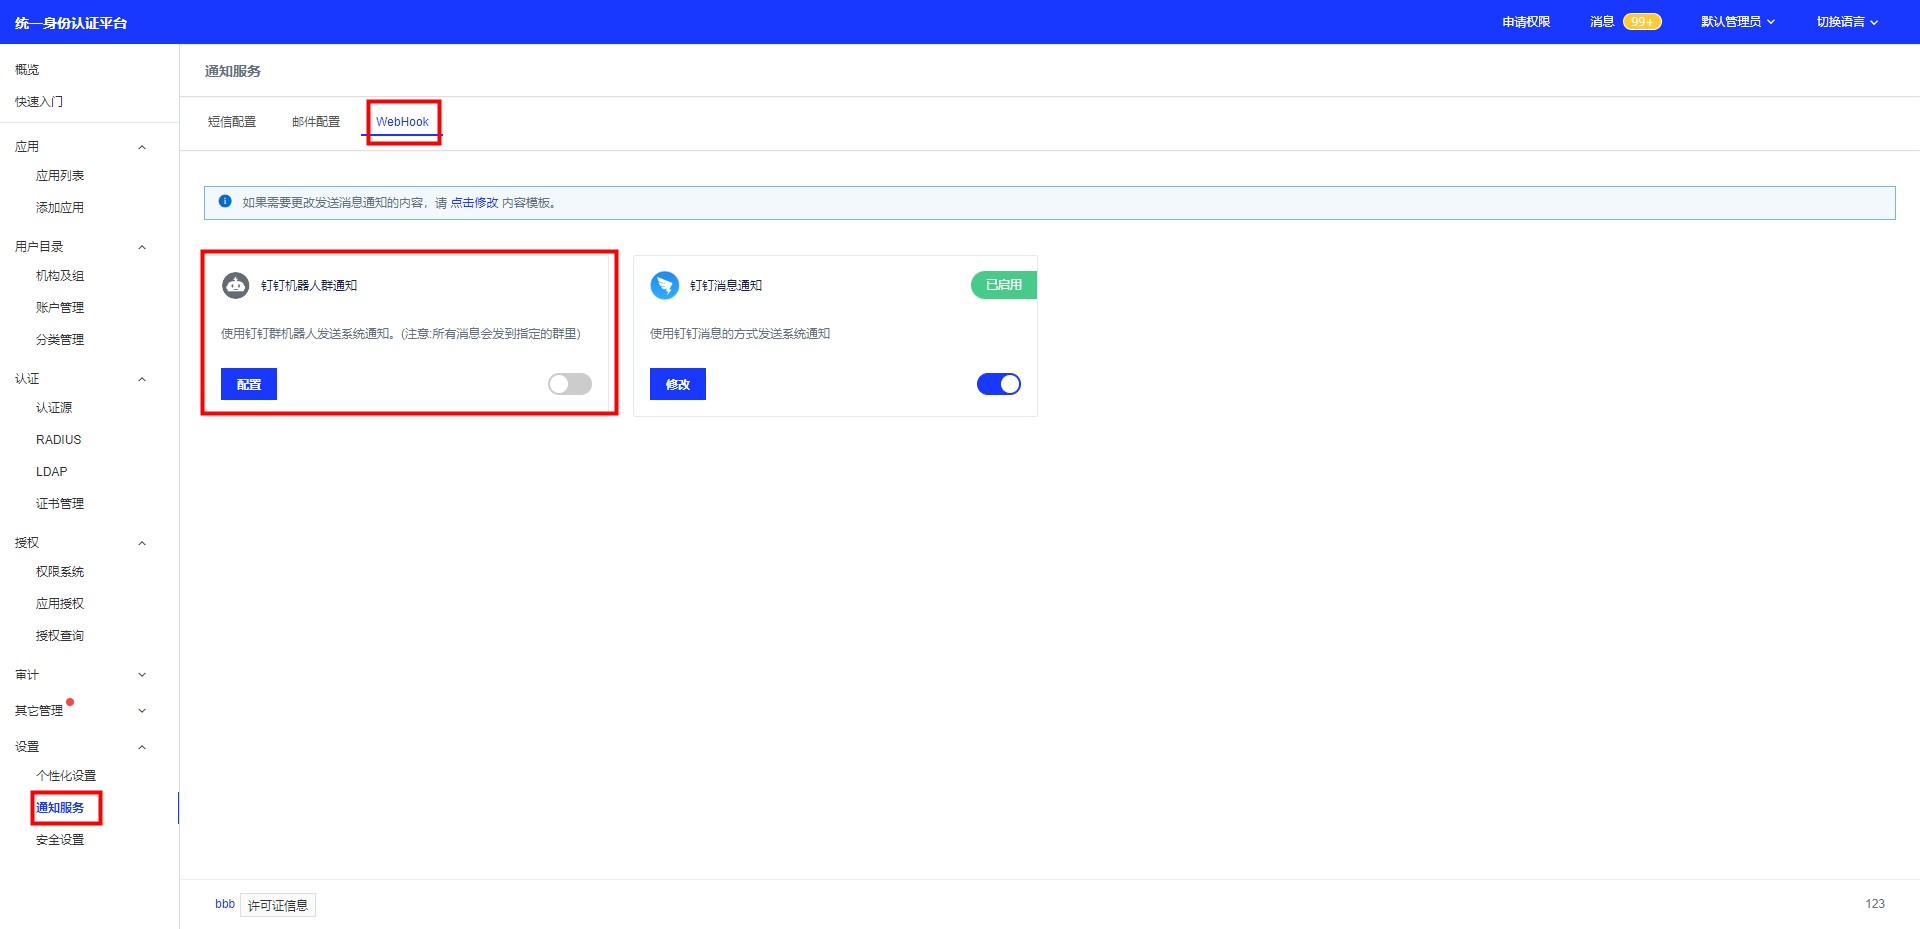Switch to the 短信配置 tab
Viewport: 1920px width, 929px height.
(x=232, y=122)
